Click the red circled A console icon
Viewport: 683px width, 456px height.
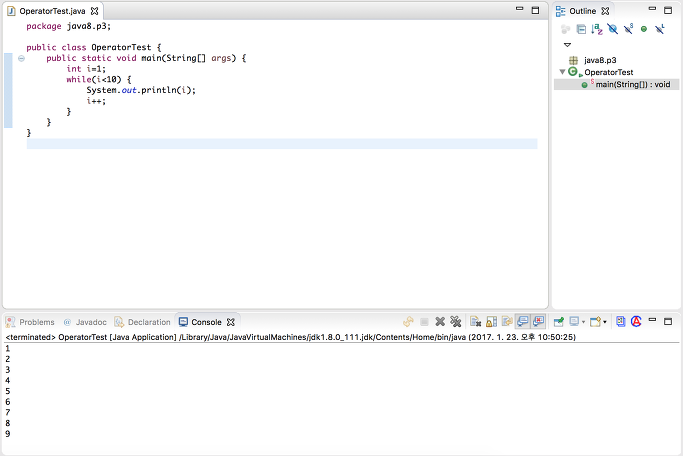(x=636, y=322)
